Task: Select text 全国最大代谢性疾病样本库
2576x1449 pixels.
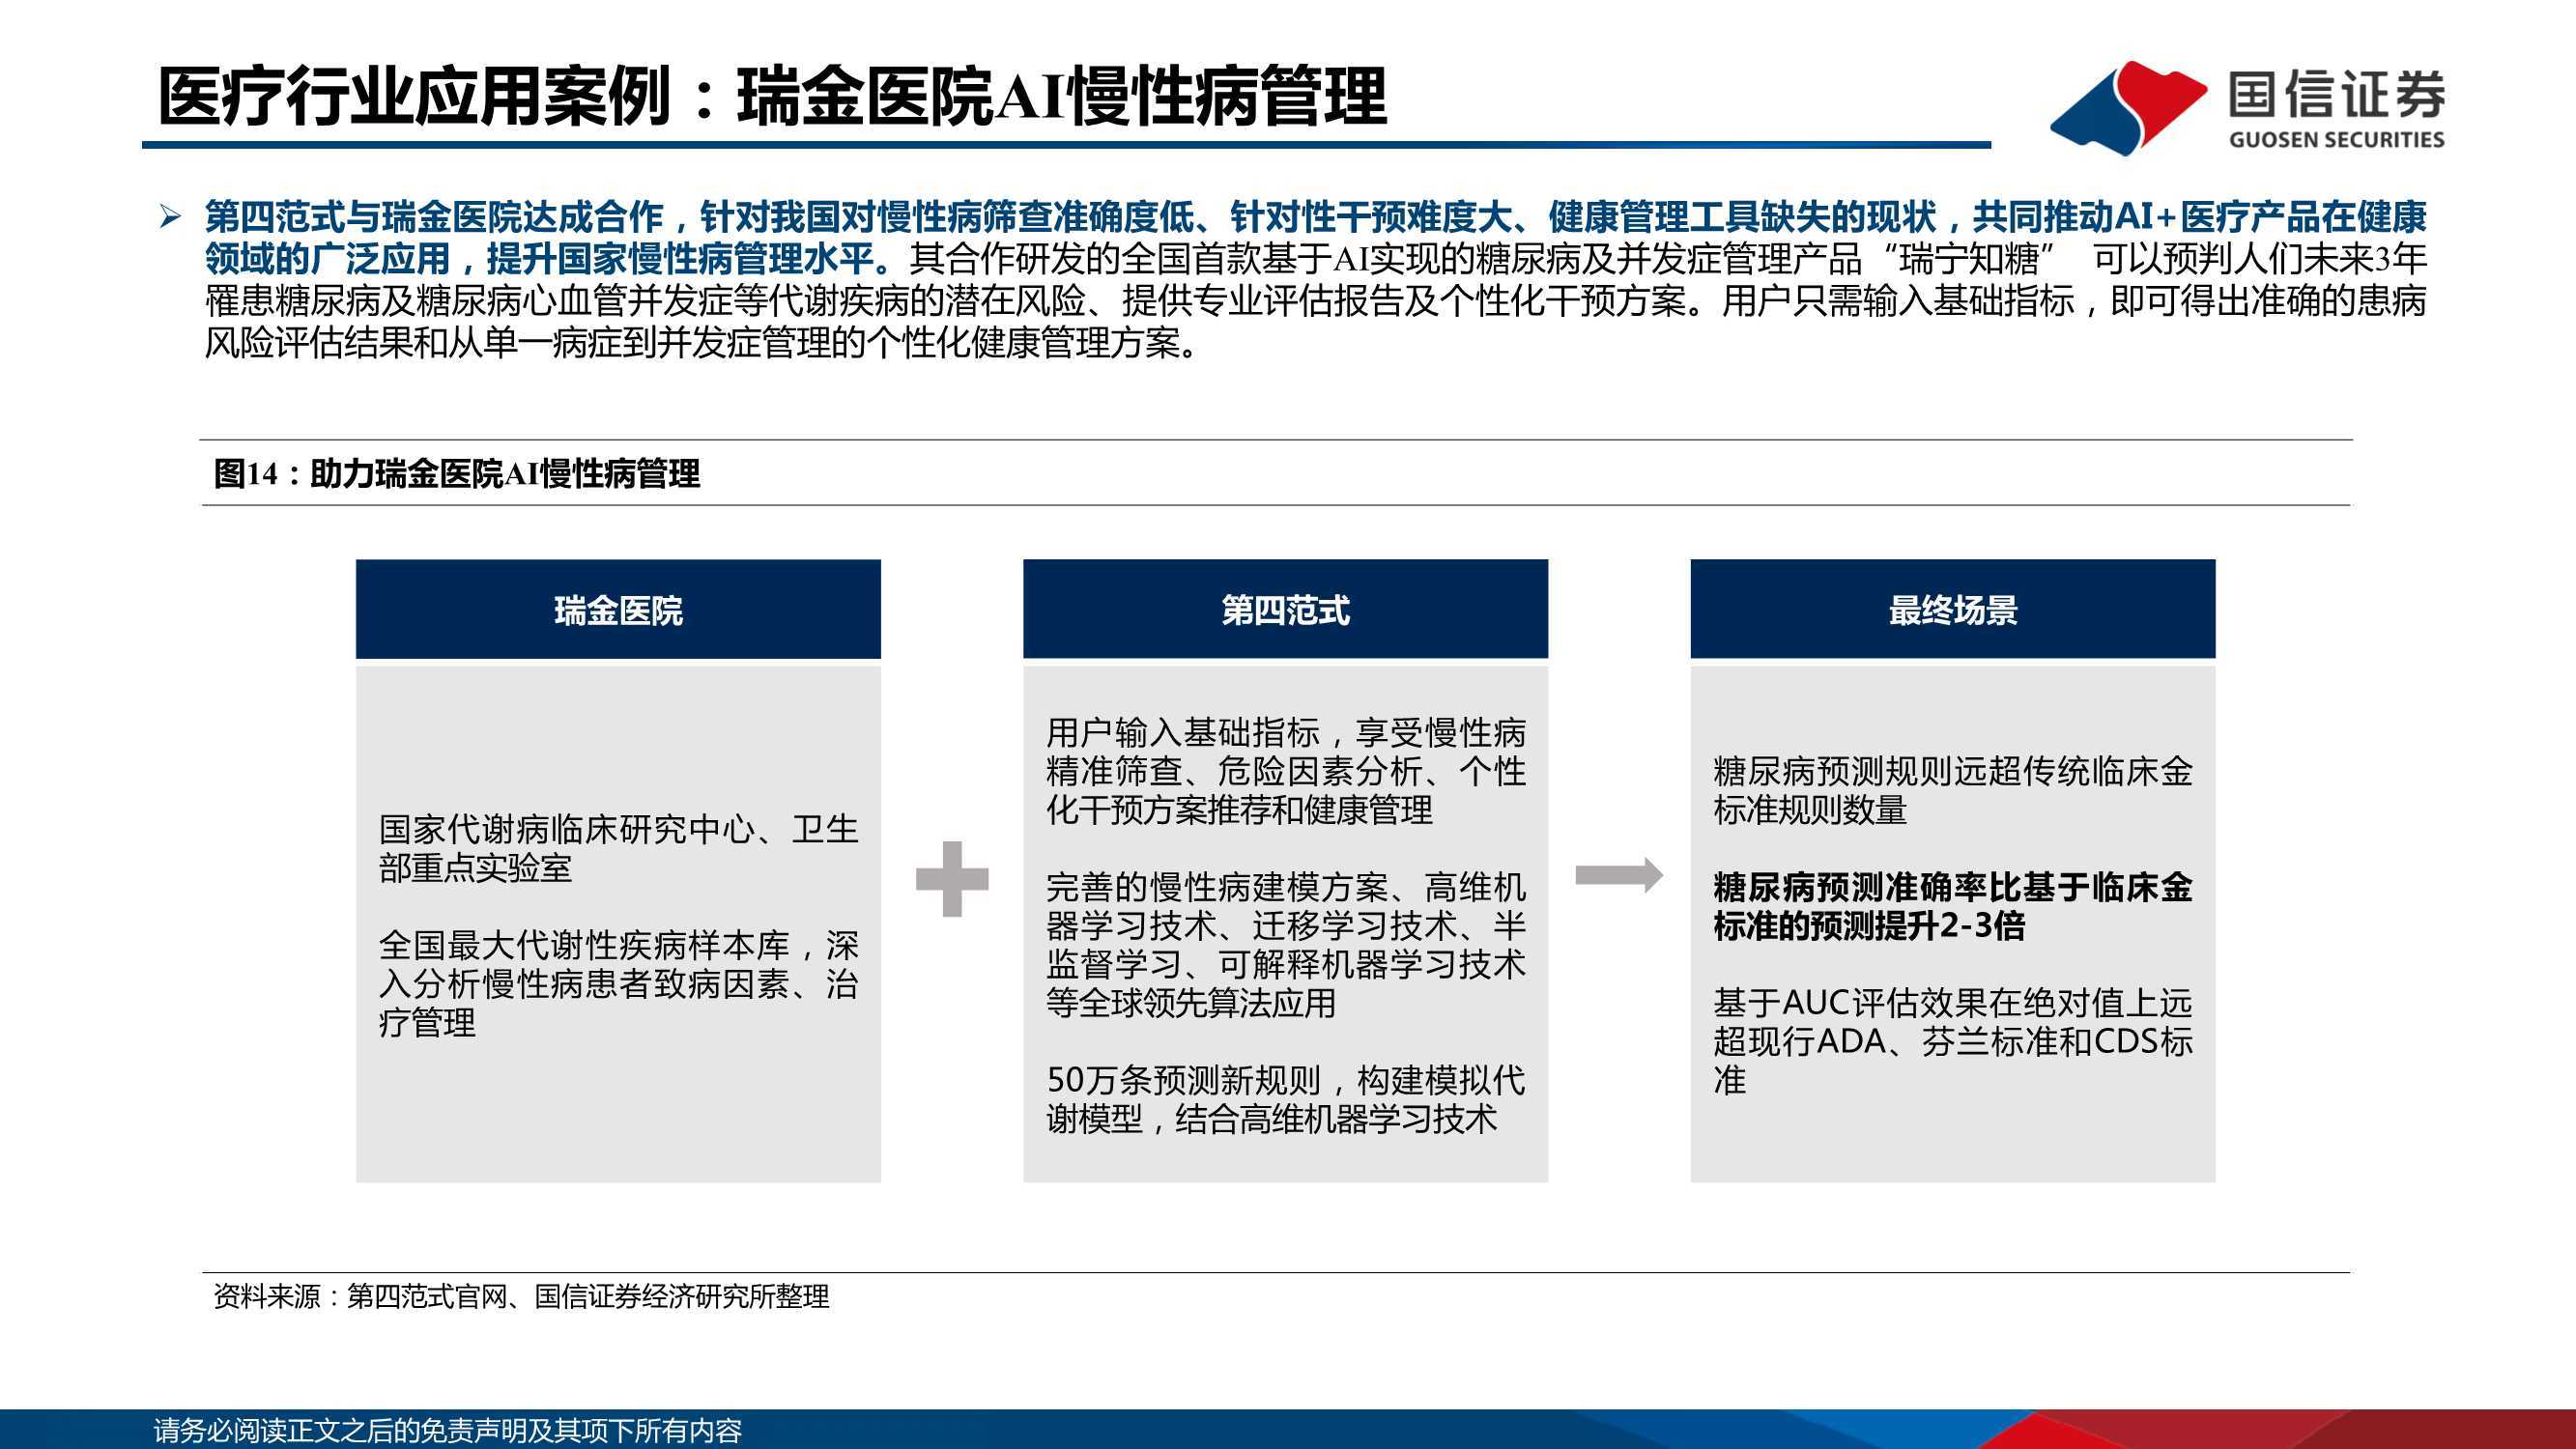Action: tap(584, 945)
